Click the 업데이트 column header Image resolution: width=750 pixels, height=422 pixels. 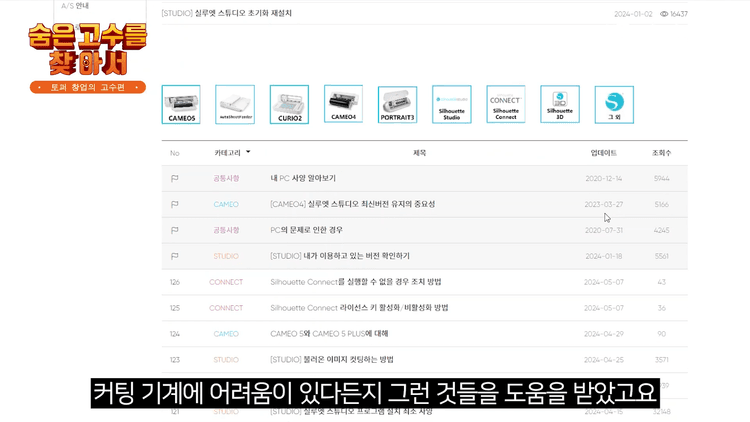click(x=603, y=153)
